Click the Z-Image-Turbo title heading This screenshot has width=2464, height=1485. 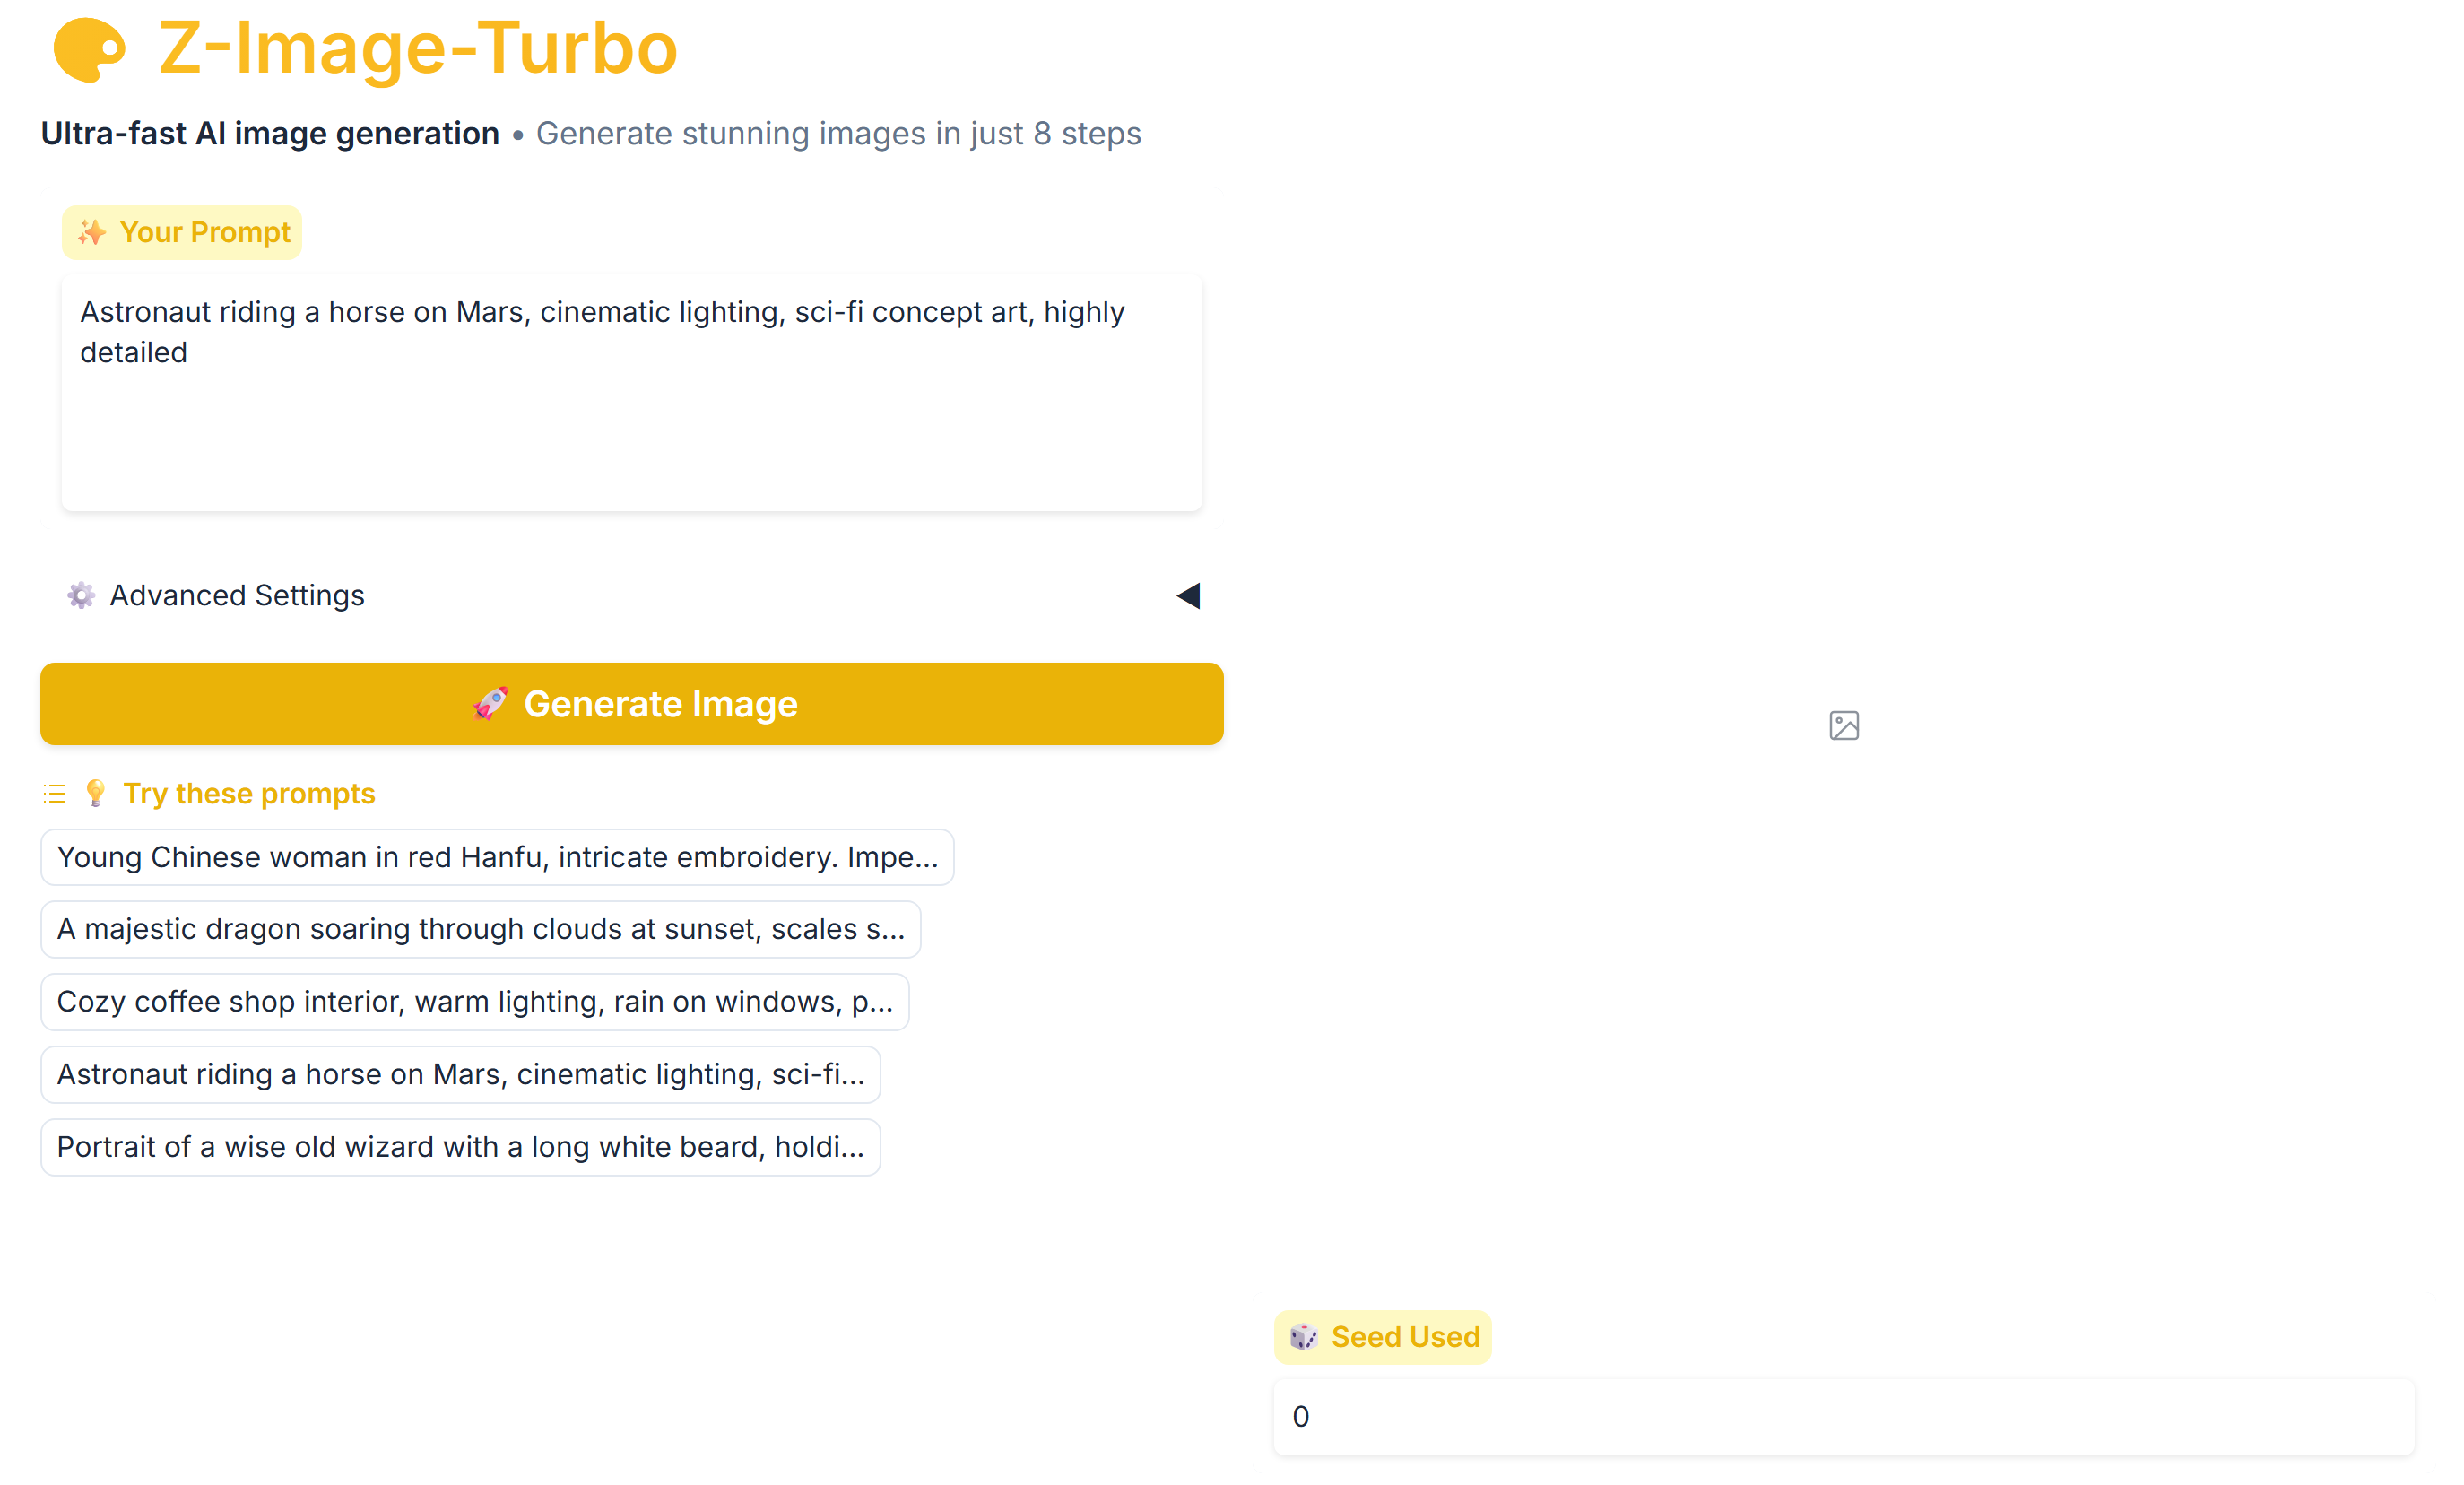(x=418, y=49)
